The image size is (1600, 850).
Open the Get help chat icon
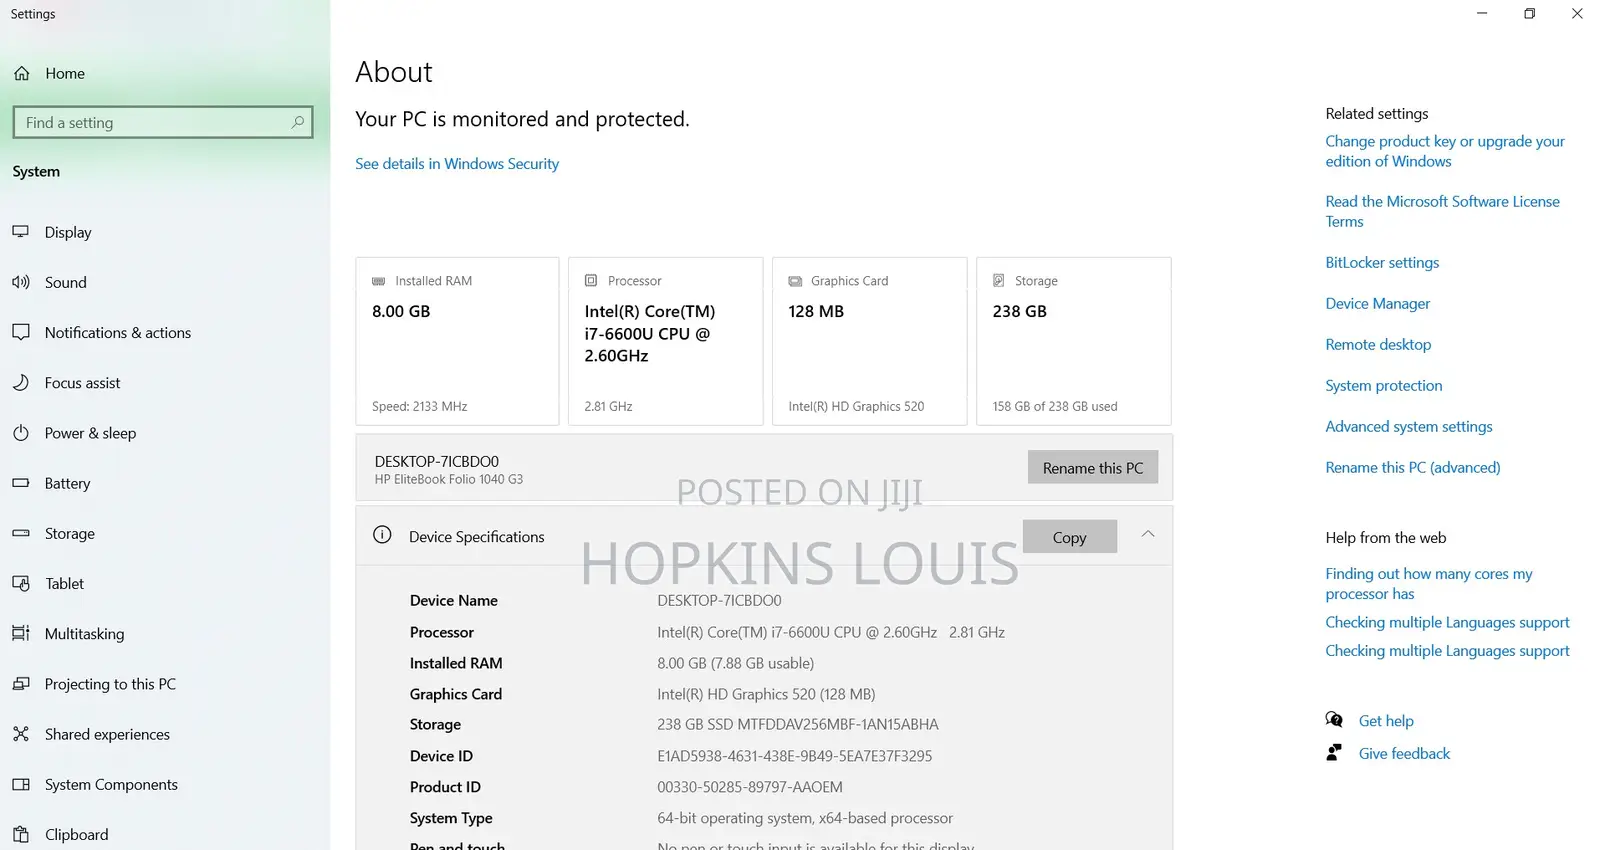[1334, 720]
